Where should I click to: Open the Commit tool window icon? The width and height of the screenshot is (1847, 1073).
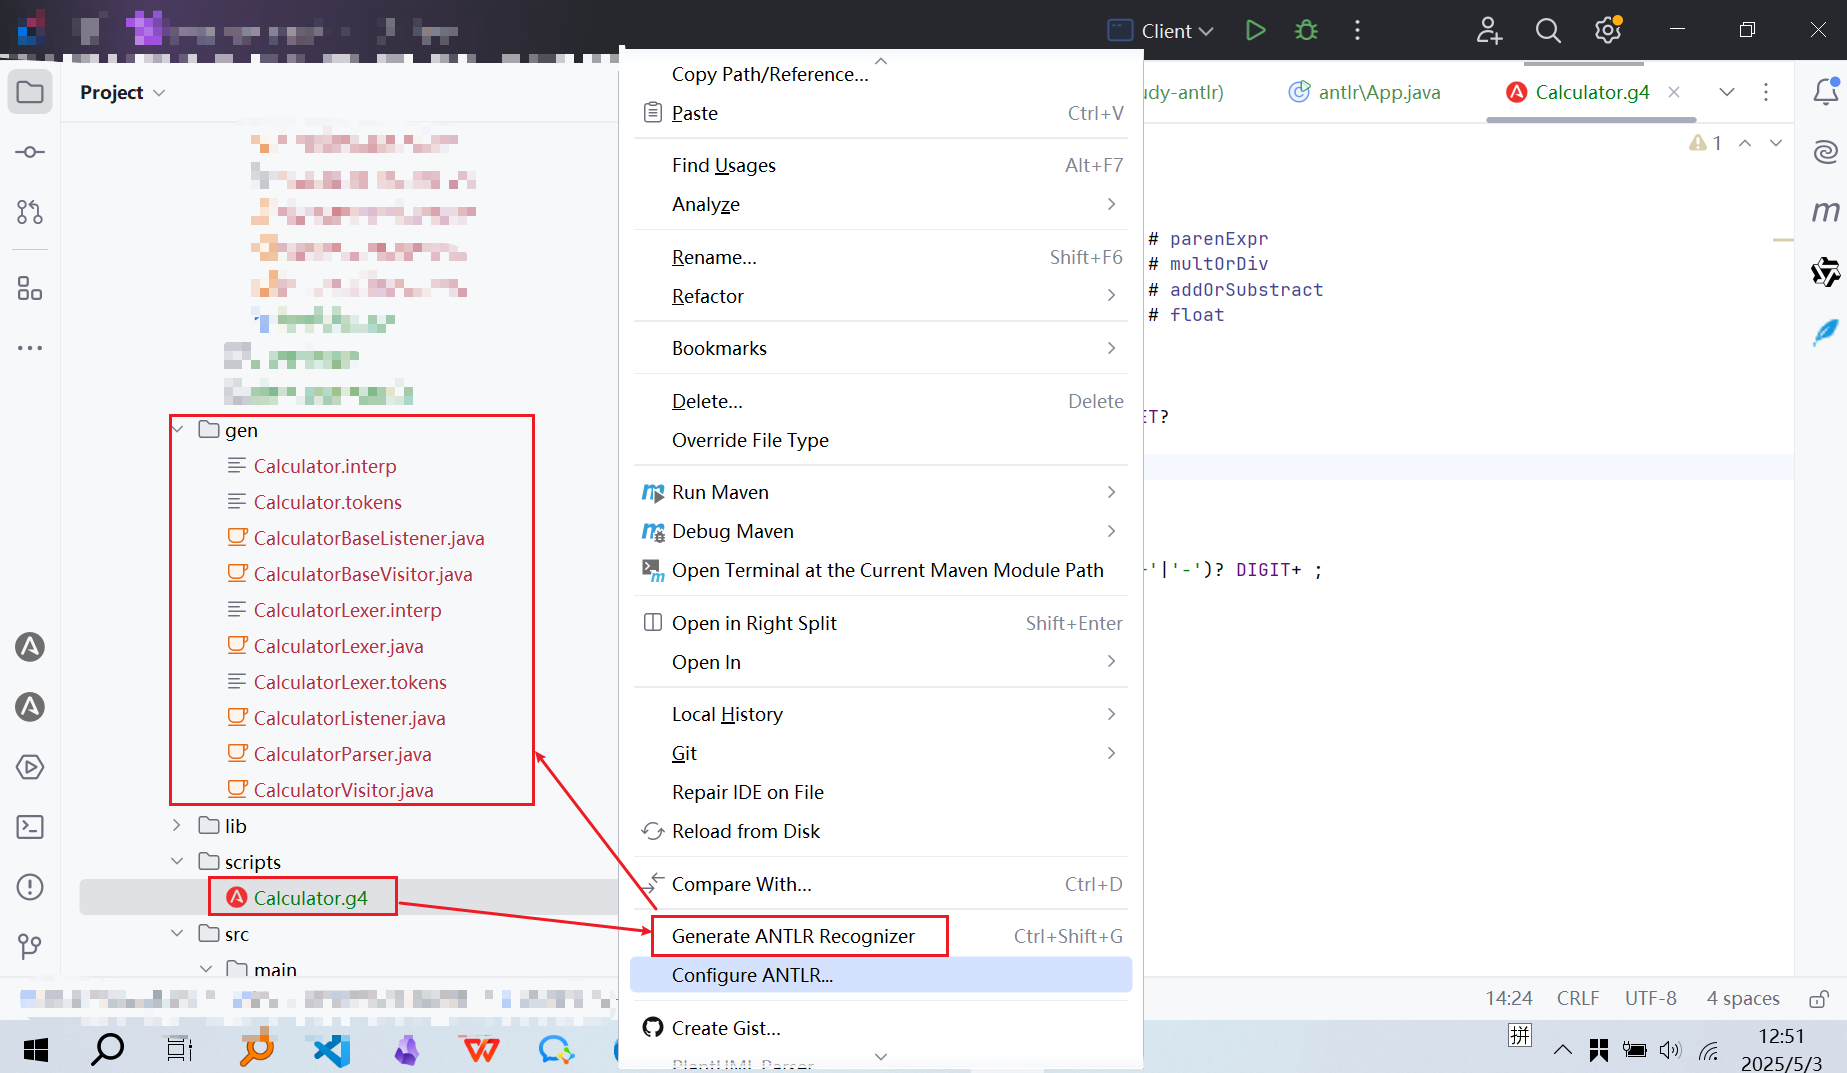[30, 152]
